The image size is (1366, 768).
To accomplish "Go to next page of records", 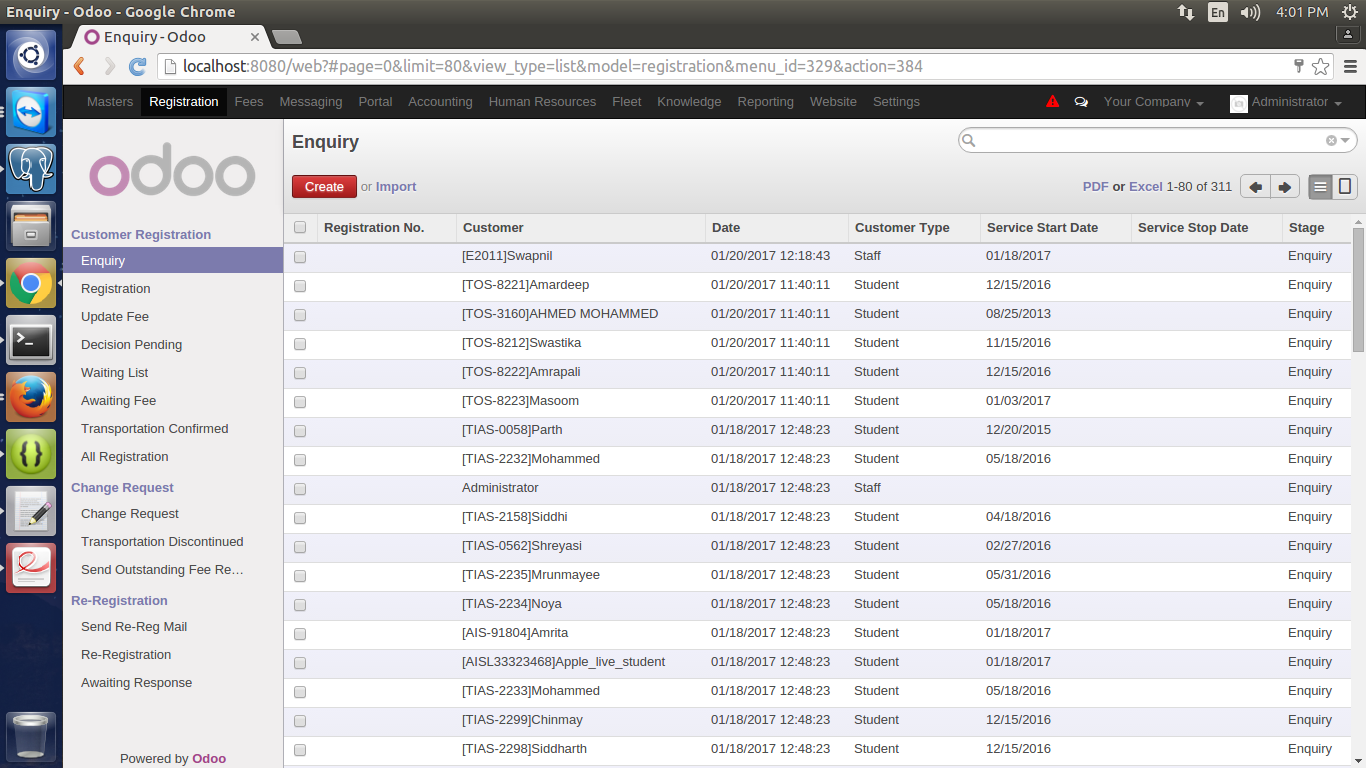I will pos(1285,187).
